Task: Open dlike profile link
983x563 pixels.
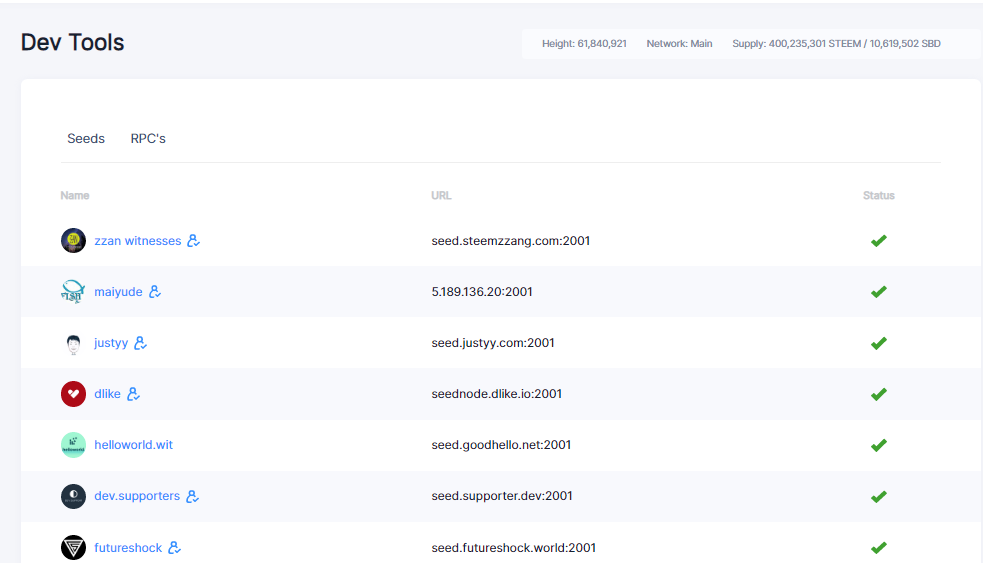Action: pyautogui.click(x=107, y=394)
